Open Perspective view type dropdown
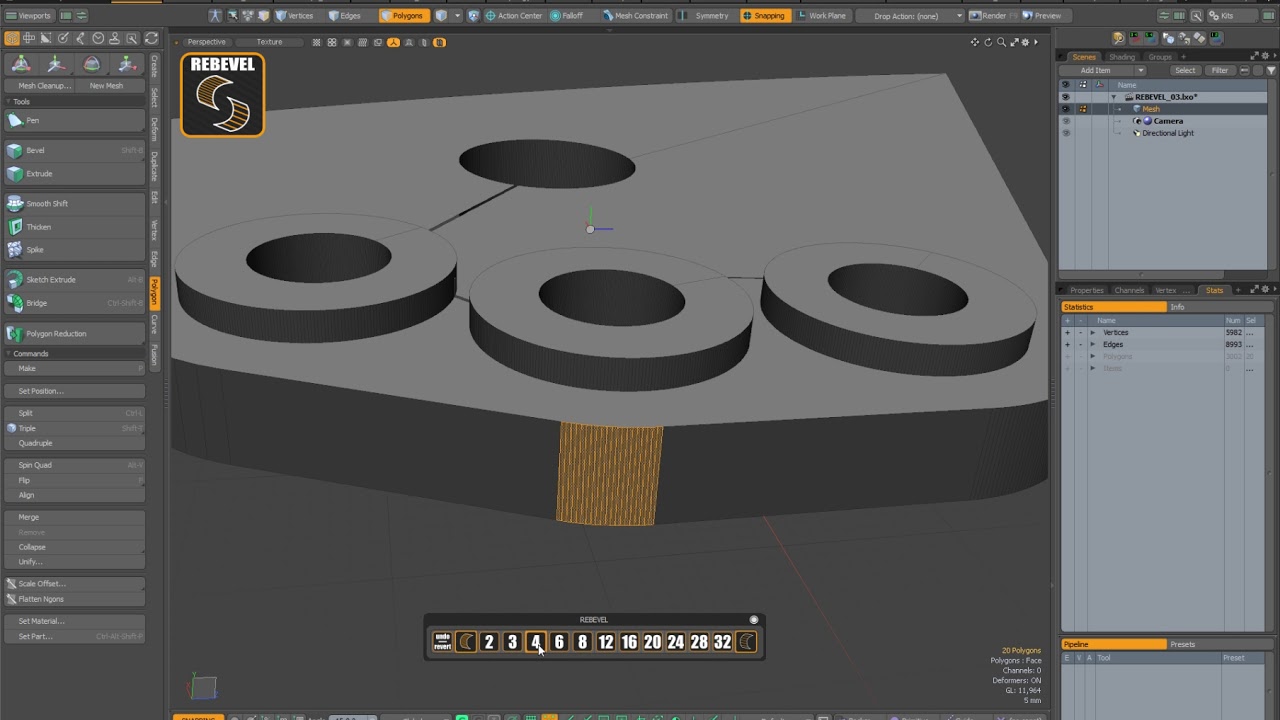The height and width of the screenshot is (720, 1280). coord(206,42)
